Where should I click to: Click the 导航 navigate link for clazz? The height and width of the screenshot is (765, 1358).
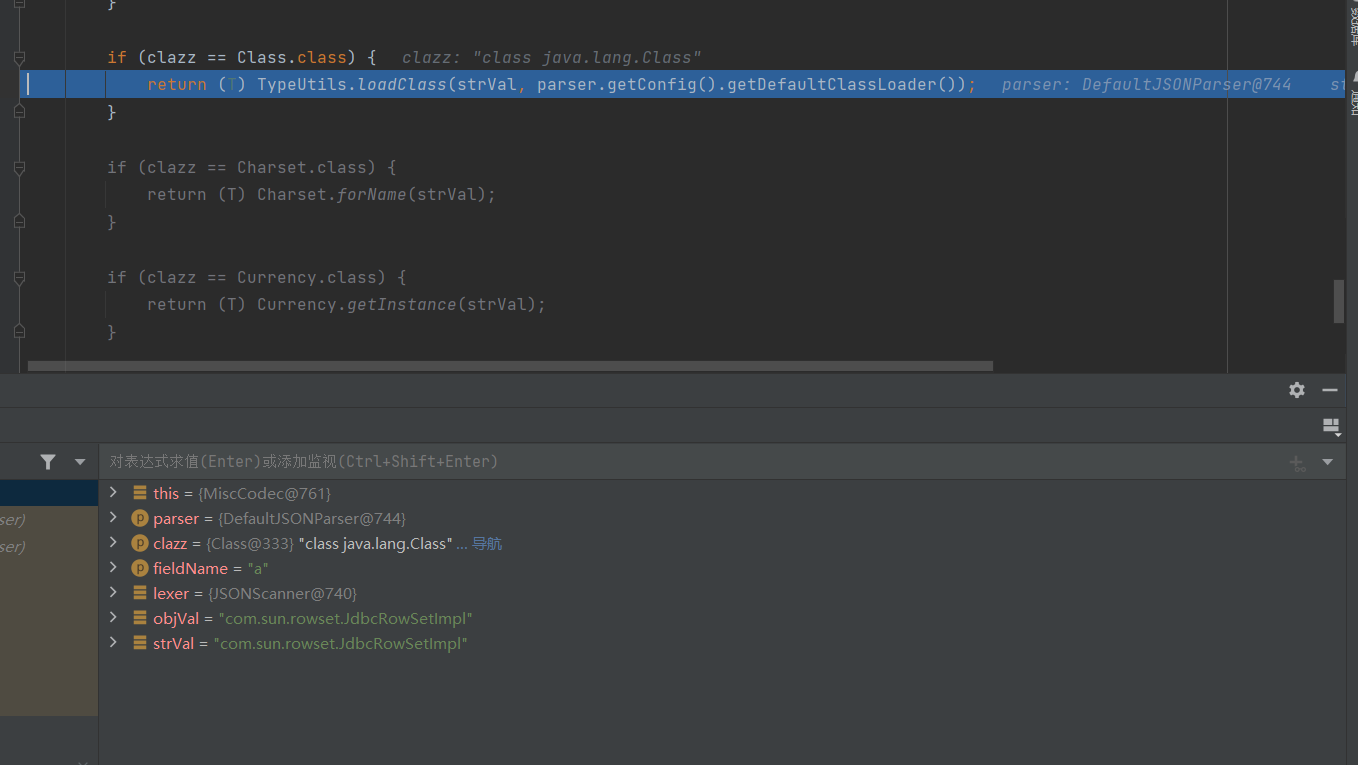487,543
